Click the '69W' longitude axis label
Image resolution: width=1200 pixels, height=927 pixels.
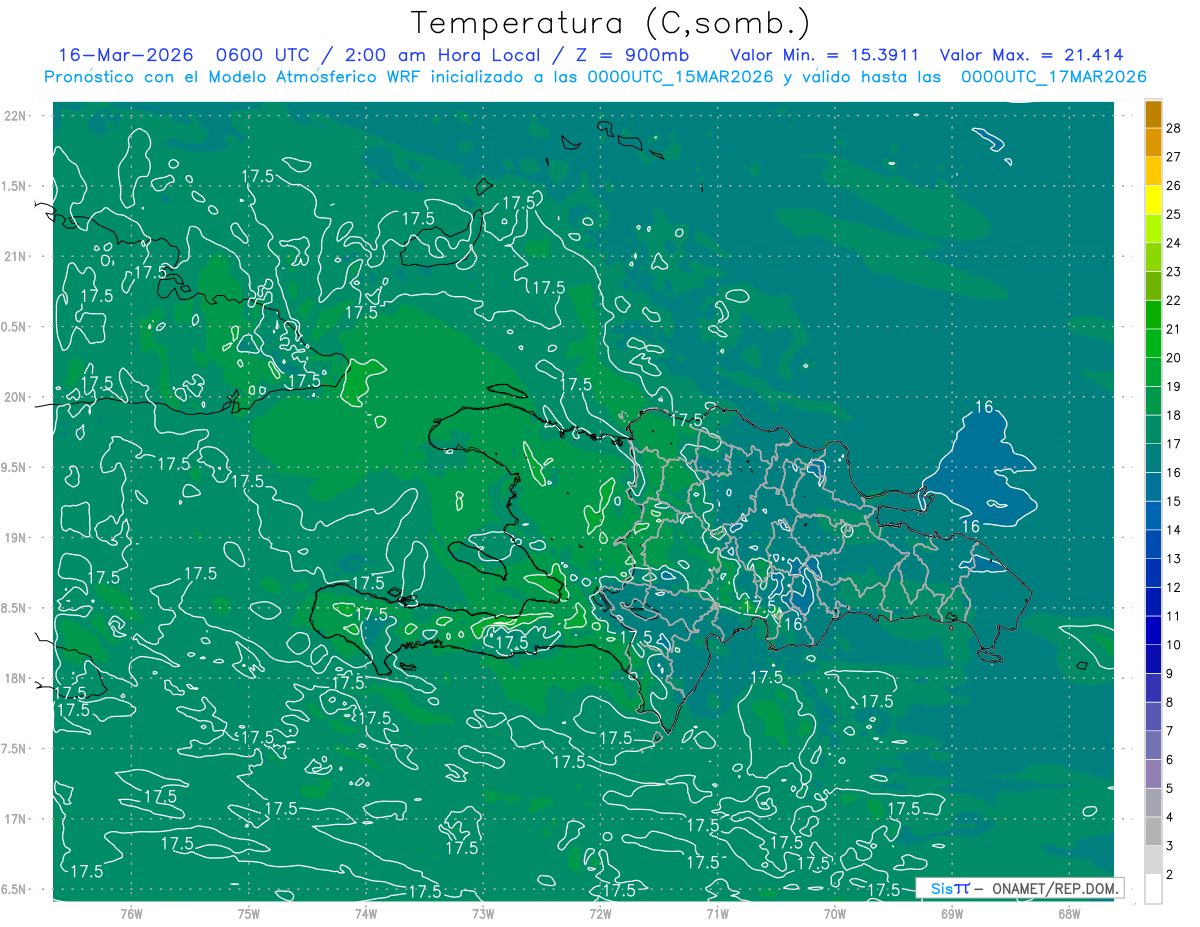tap(951, 914)
